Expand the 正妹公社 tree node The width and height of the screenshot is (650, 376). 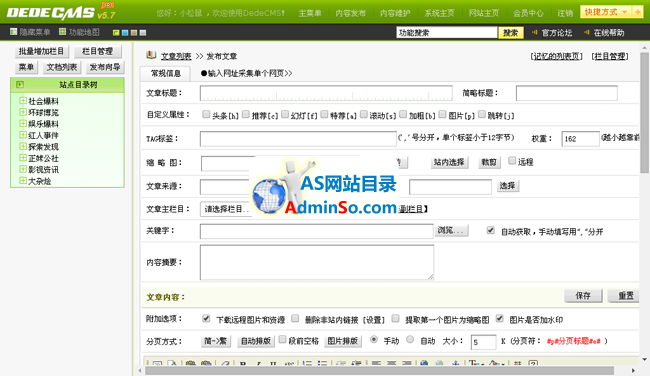23,158
